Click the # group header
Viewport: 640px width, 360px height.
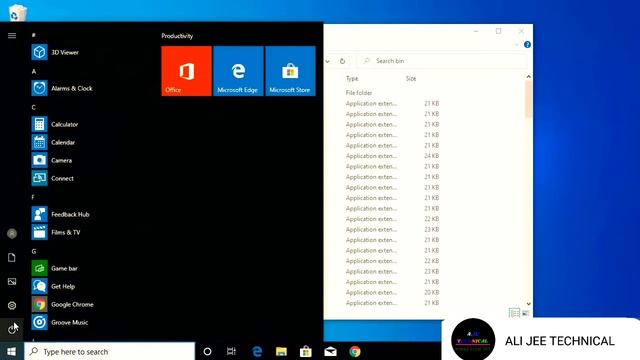click(x=33, y=35)
